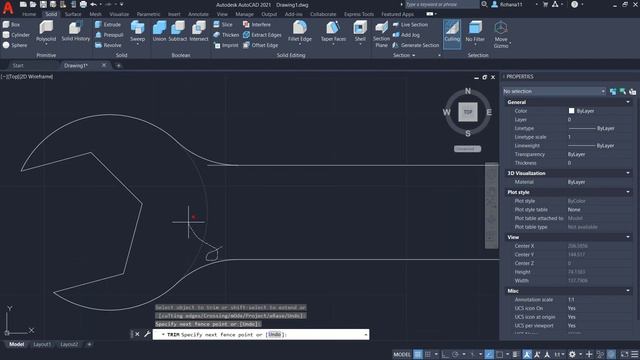This screenshot has height=360, width=640.
Task: Toggle Live Section
Action: 410,24
